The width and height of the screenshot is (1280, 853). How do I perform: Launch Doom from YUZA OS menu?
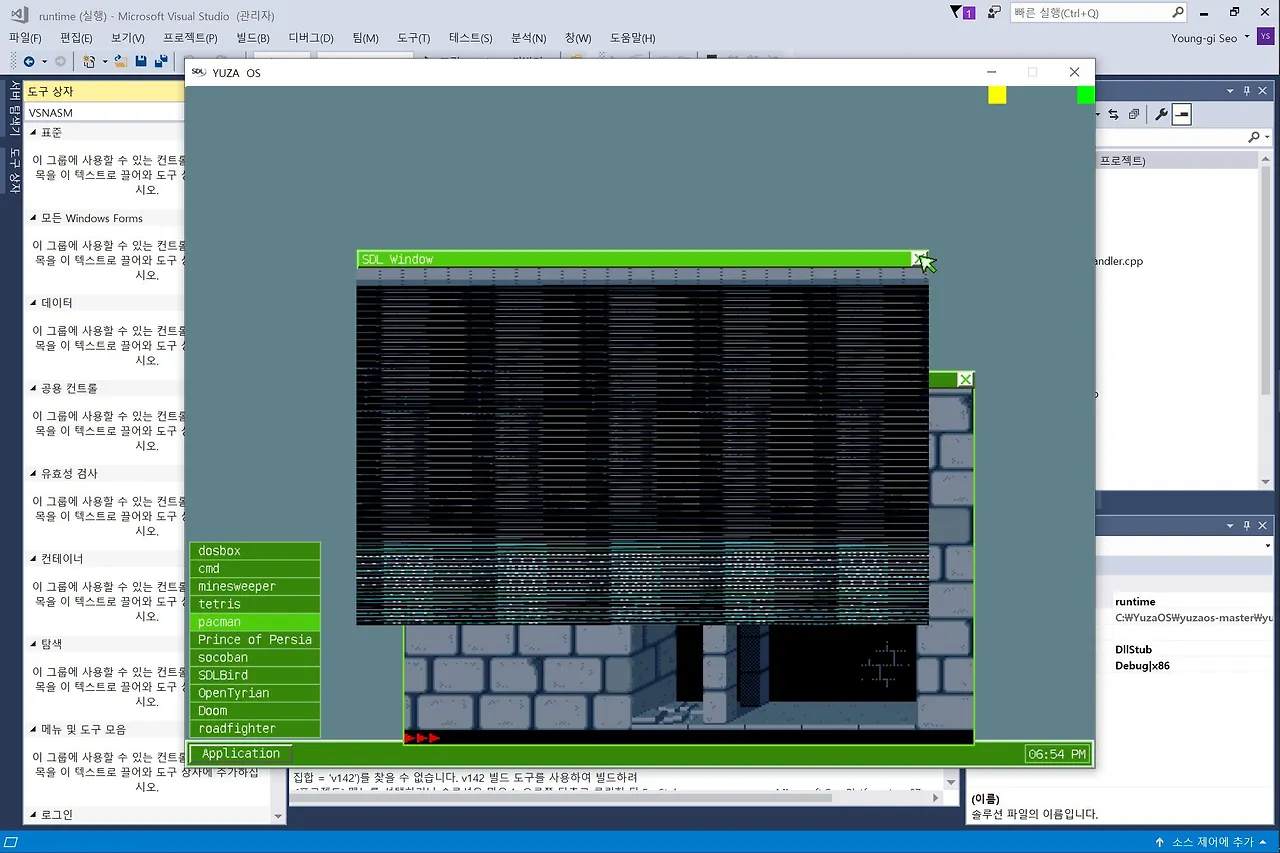[x=255, y=711]
